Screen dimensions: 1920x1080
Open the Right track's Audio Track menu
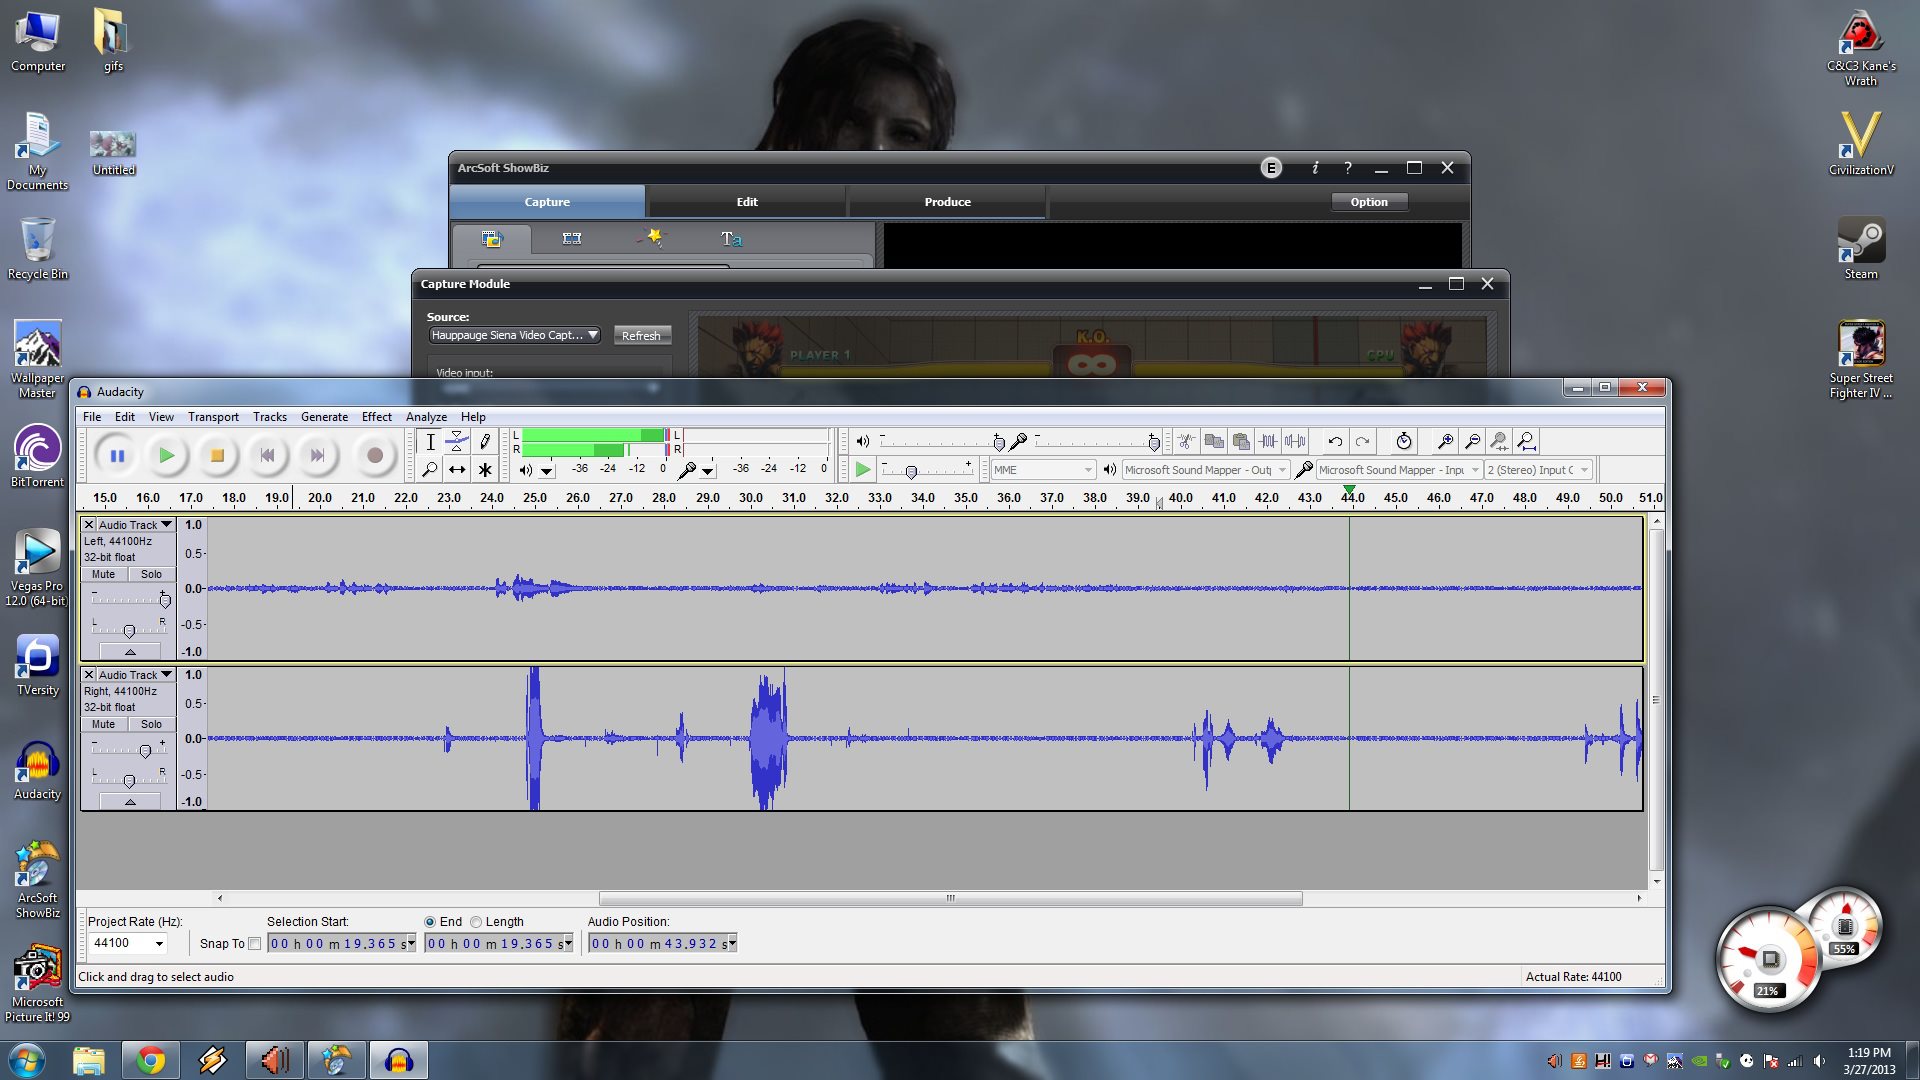(136, 675)
